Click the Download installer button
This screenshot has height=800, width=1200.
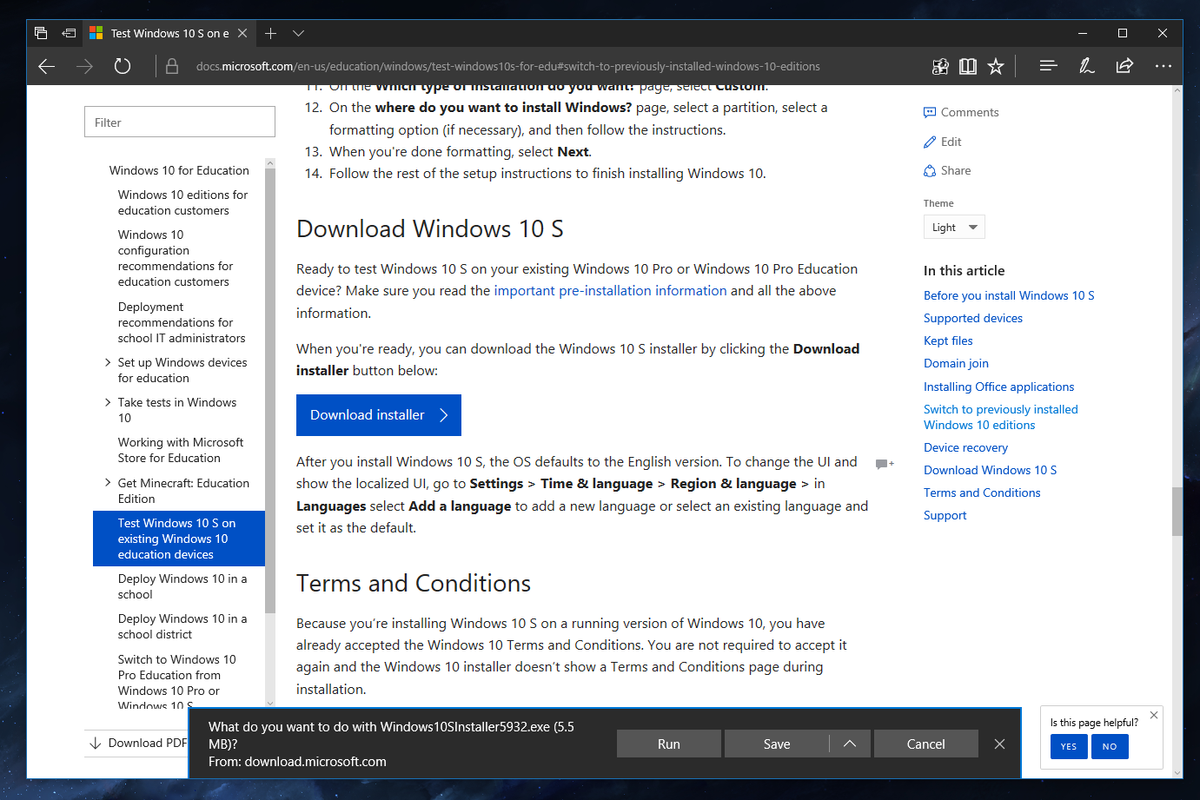(x=378, y=414)
